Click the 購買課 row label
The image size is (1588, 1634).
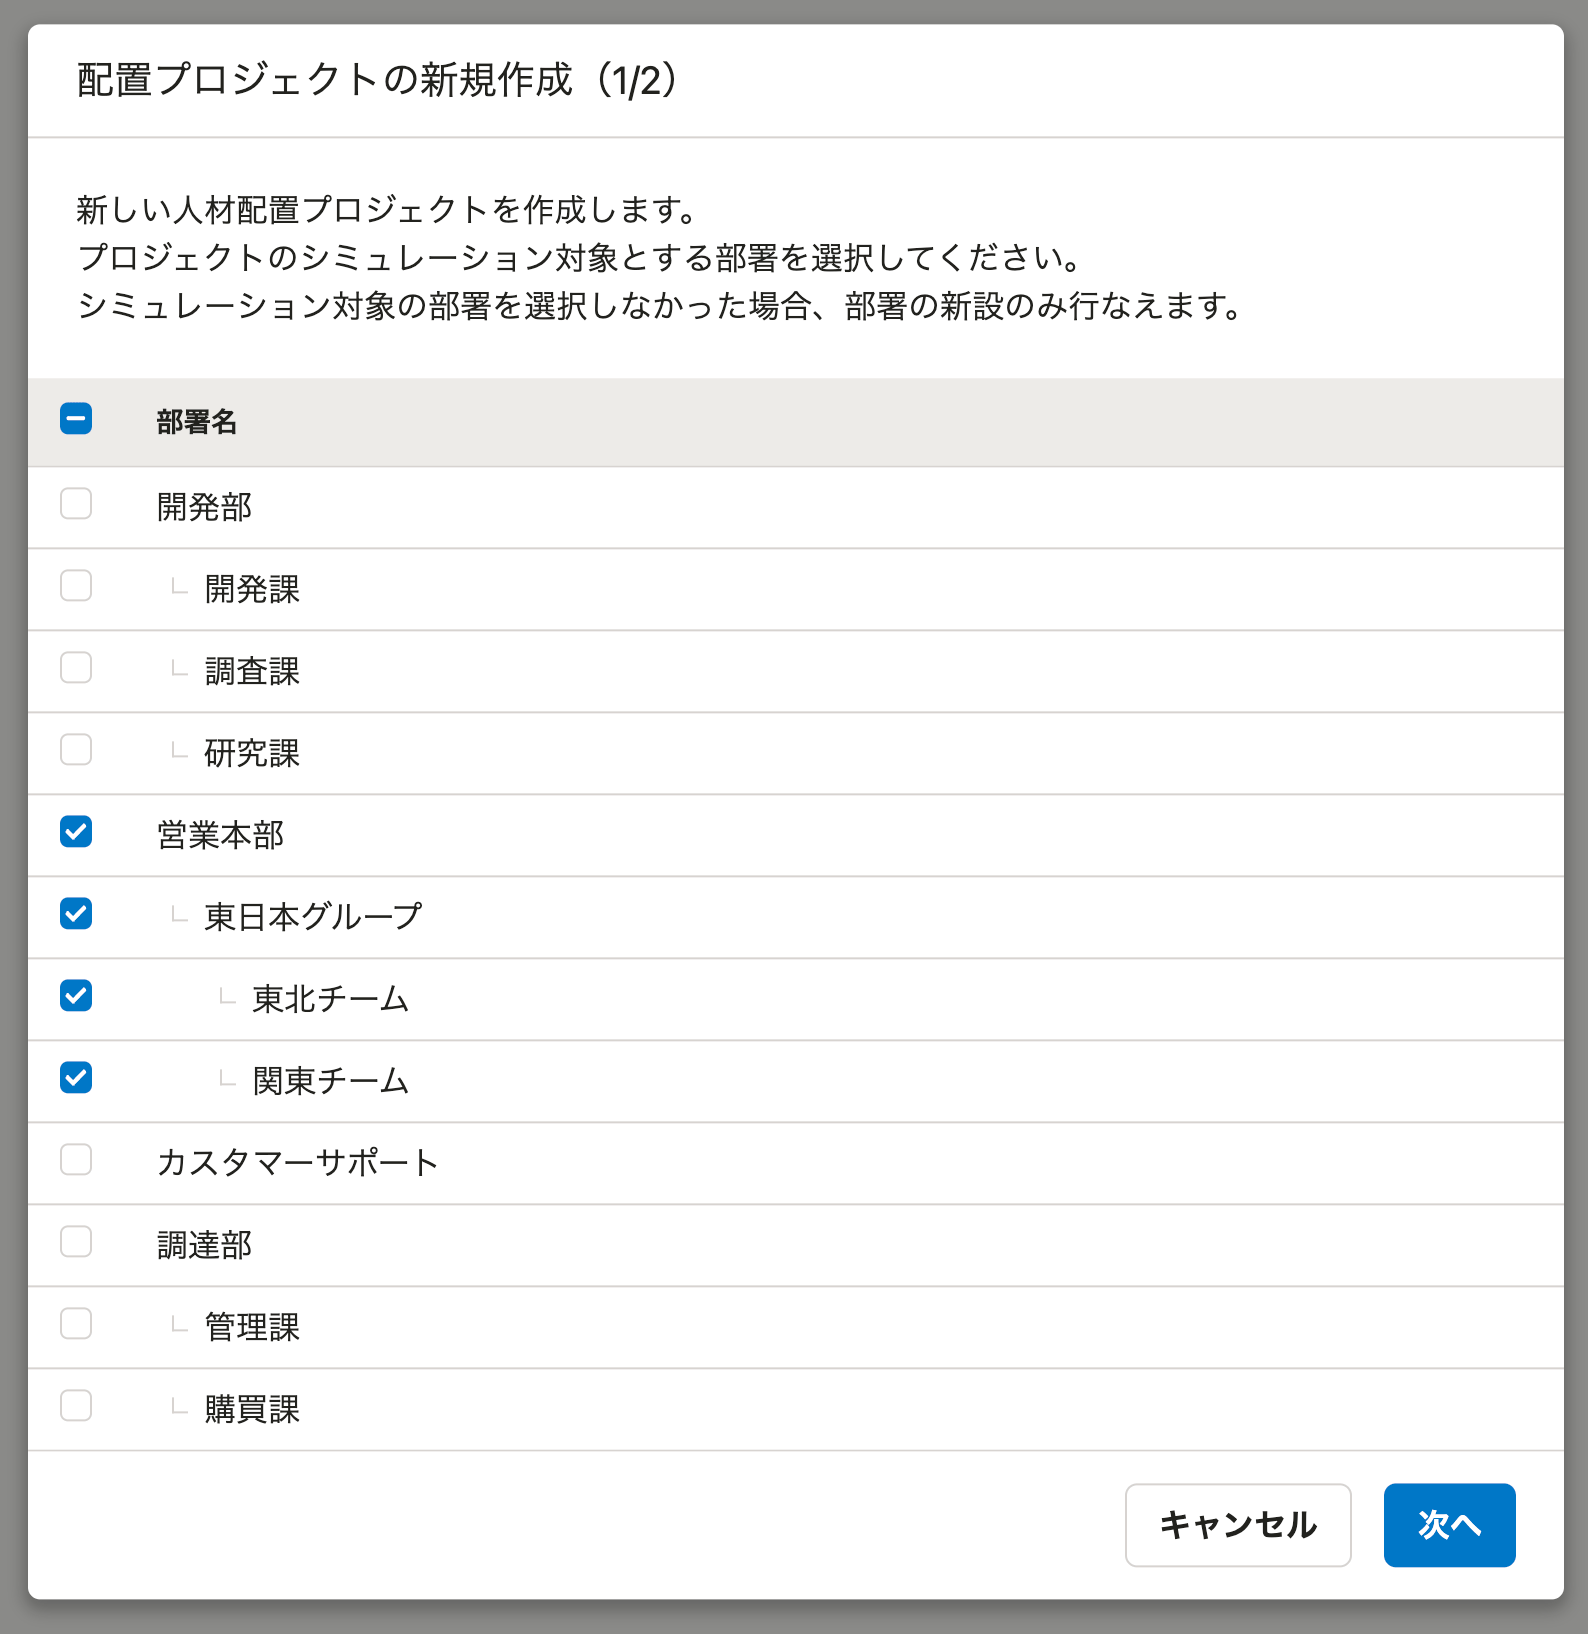(252, 1409)
